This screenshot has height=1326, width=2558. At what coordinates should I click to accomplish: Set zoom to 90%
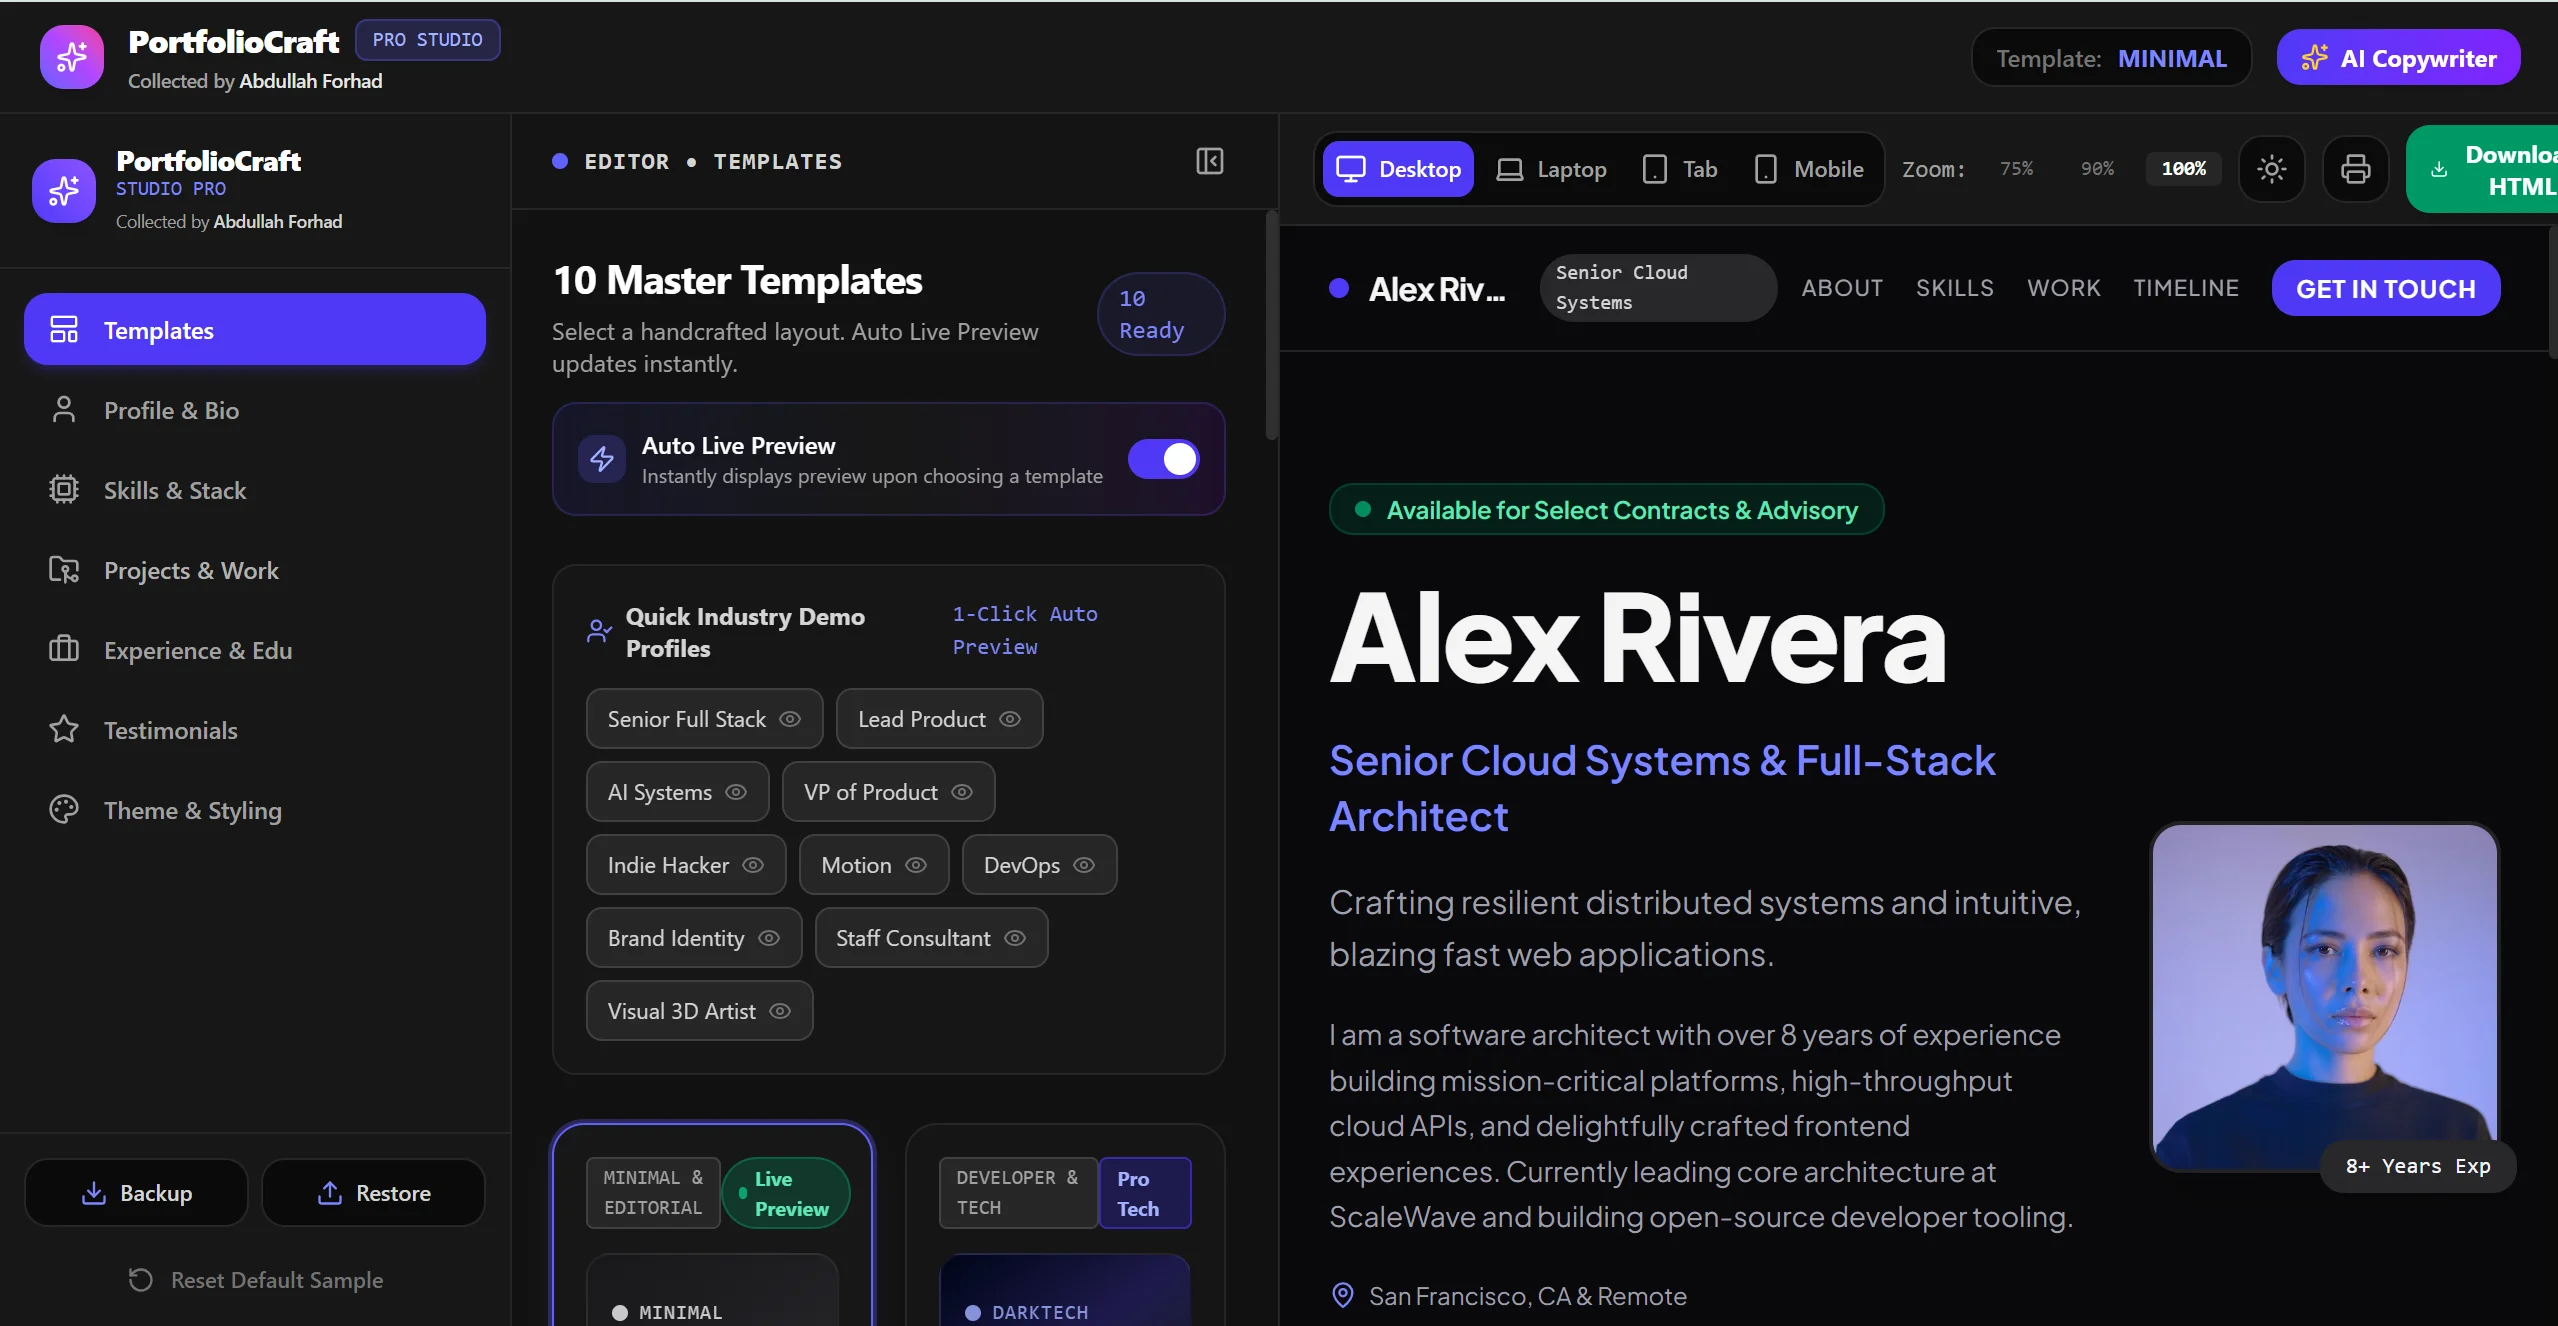[x=2097, y=169]
